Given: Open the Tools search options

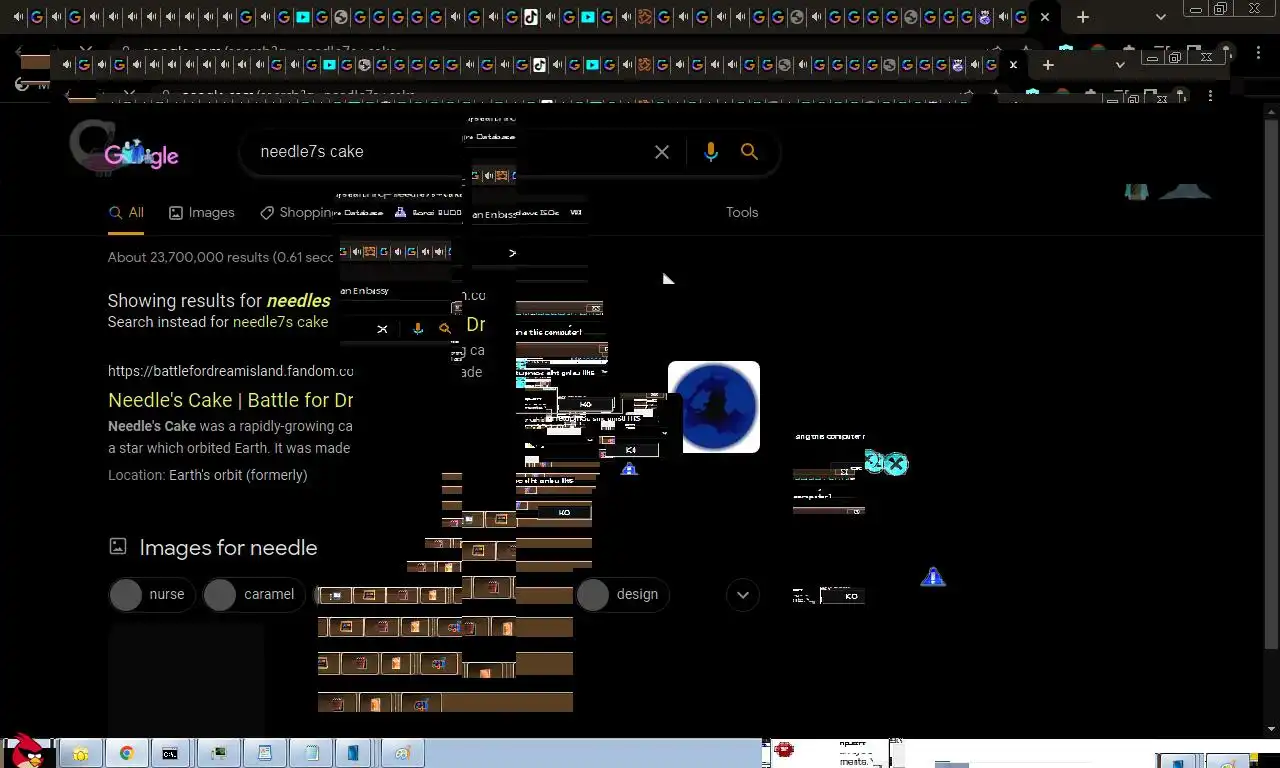Looking at the screenshot, I should pos(742,213).
